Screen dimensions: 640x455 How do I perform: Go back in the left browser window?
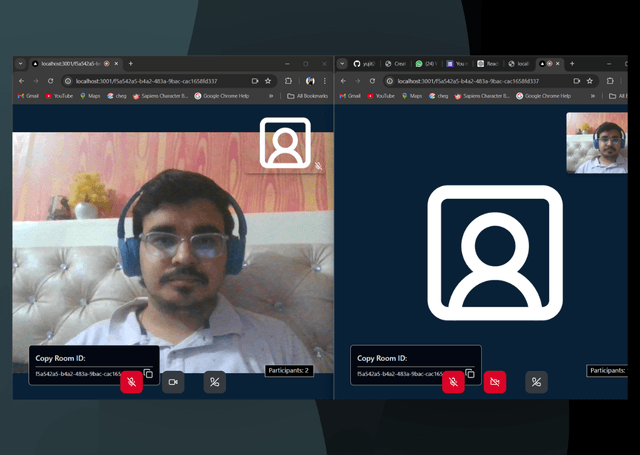pyautogui.click(x=22, y=81)
